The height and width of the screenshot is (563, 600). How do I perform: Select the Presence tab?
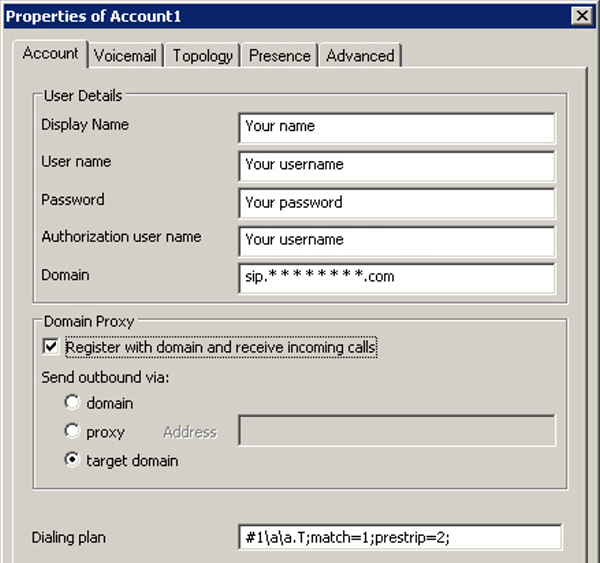click(279, 56)
